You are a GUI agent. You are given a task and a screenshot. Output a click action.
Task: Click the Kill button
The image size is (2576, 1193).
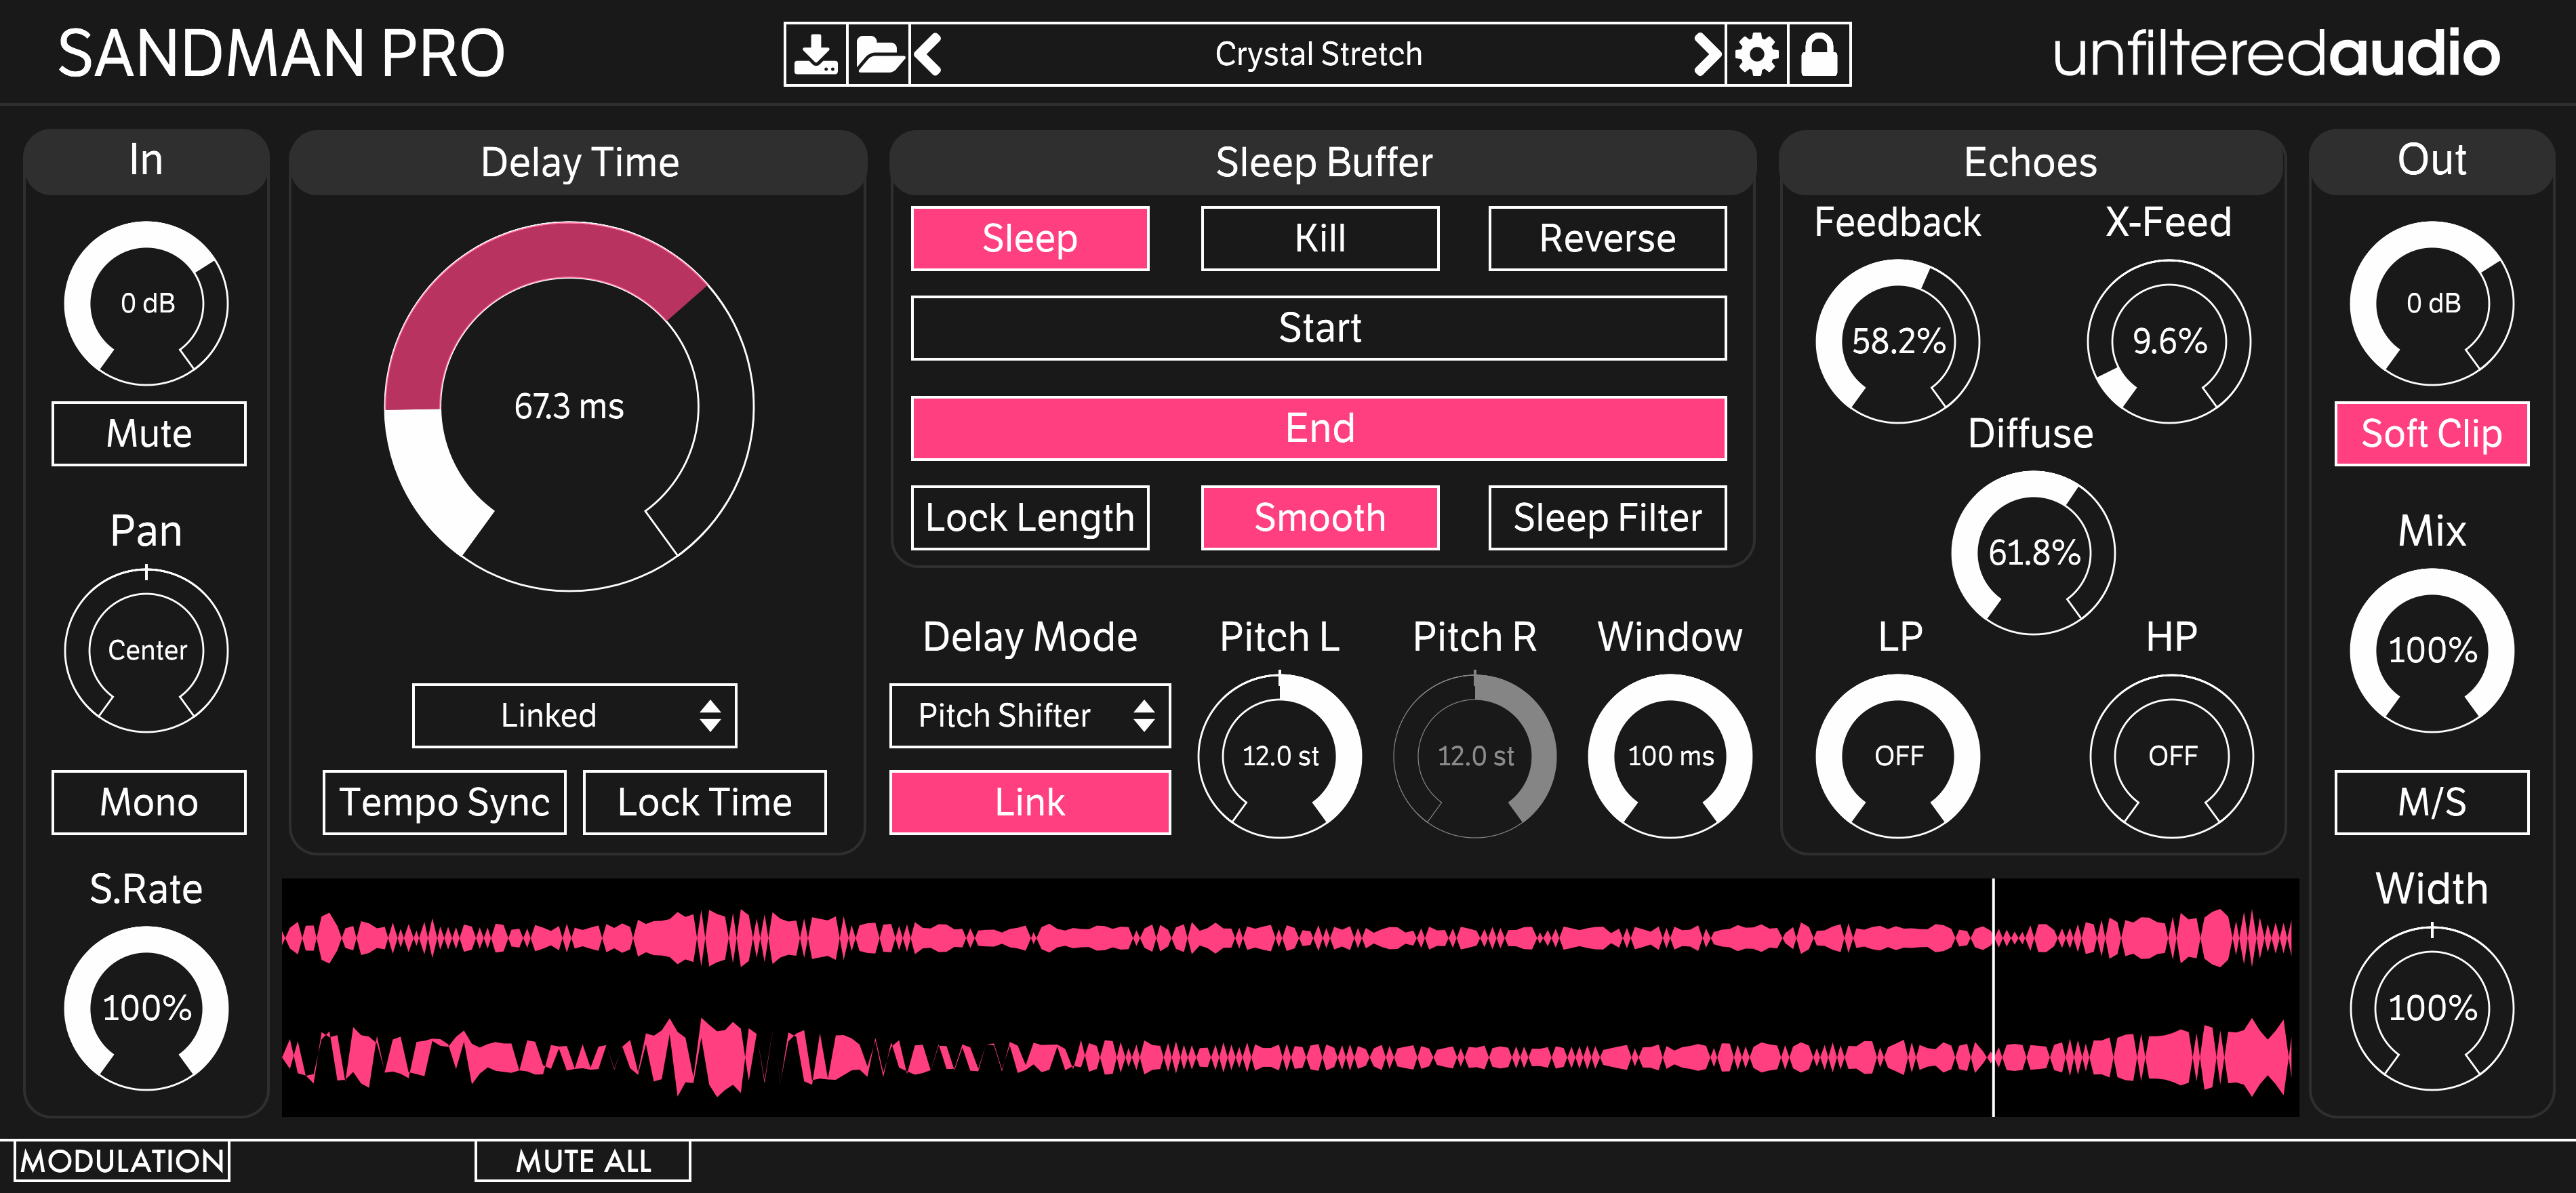click(1320, 238)
